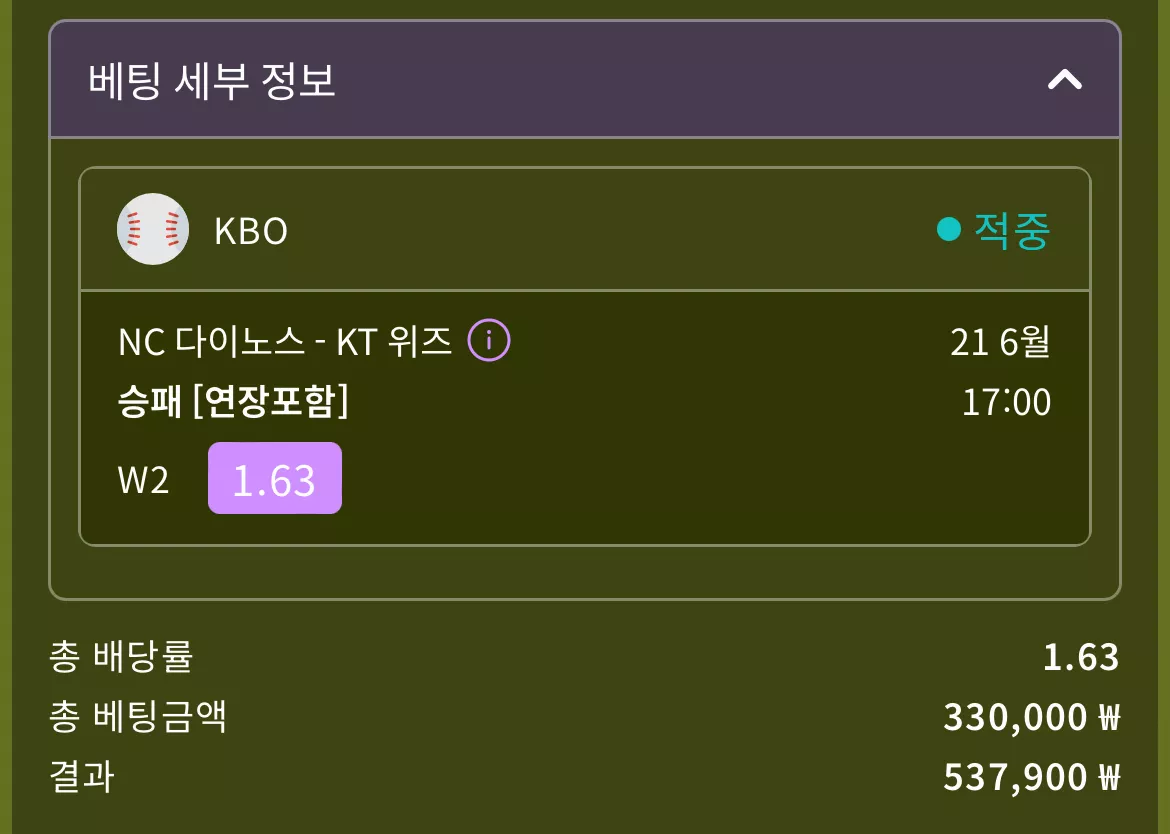Click the 21 6월 match date
Viewport: 1170px width, 834px height.
coord(1000,342)
